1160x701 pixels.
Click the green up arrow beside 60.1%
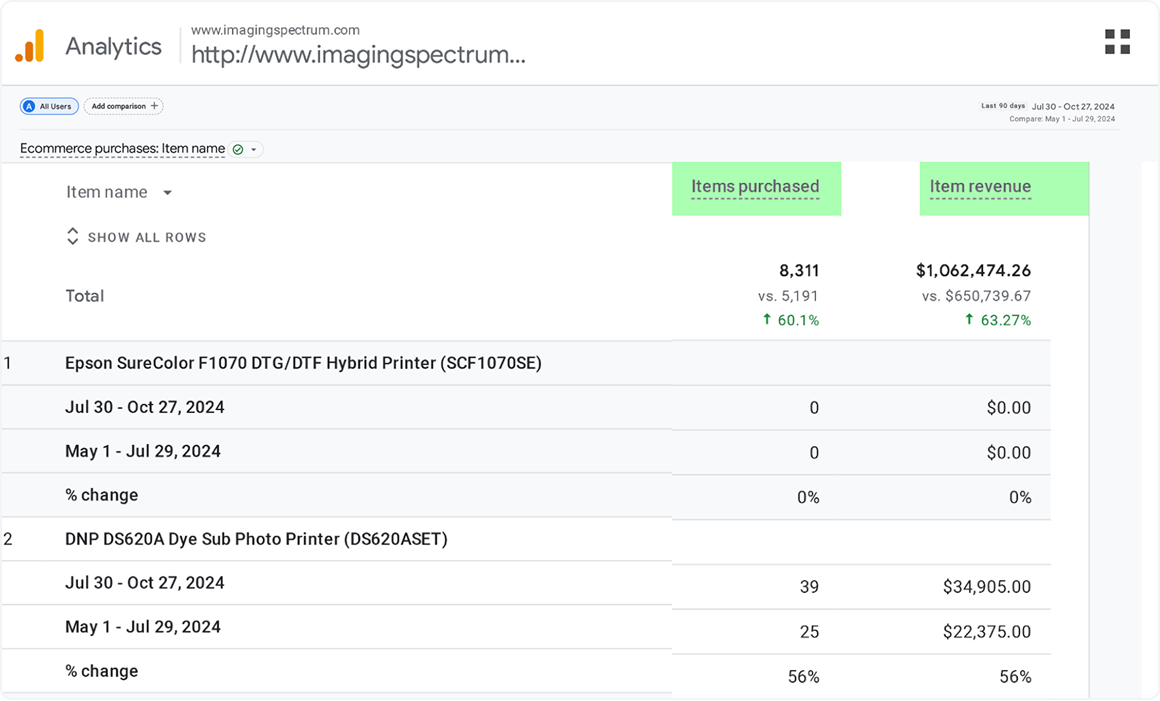(x=767, y=320)
